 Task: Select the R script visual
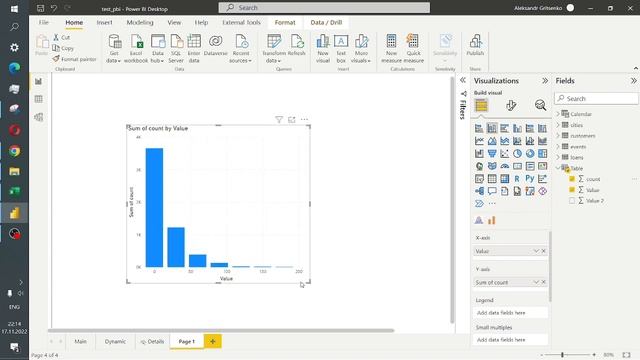click(x=517, y=179)
